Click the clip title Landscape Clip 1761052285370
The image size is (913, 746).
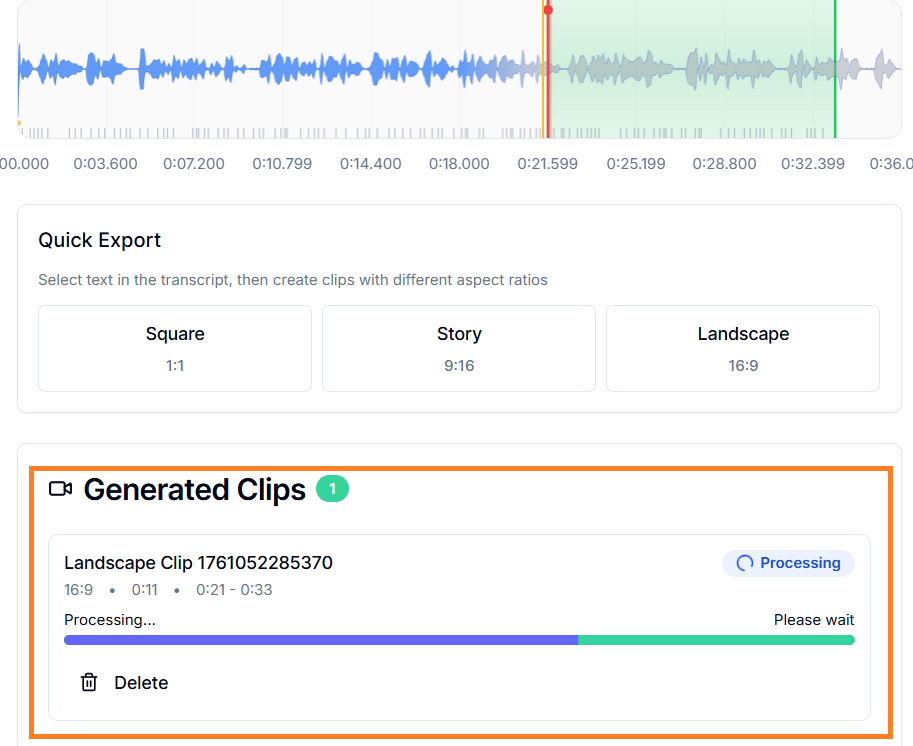tap(198, 562)
